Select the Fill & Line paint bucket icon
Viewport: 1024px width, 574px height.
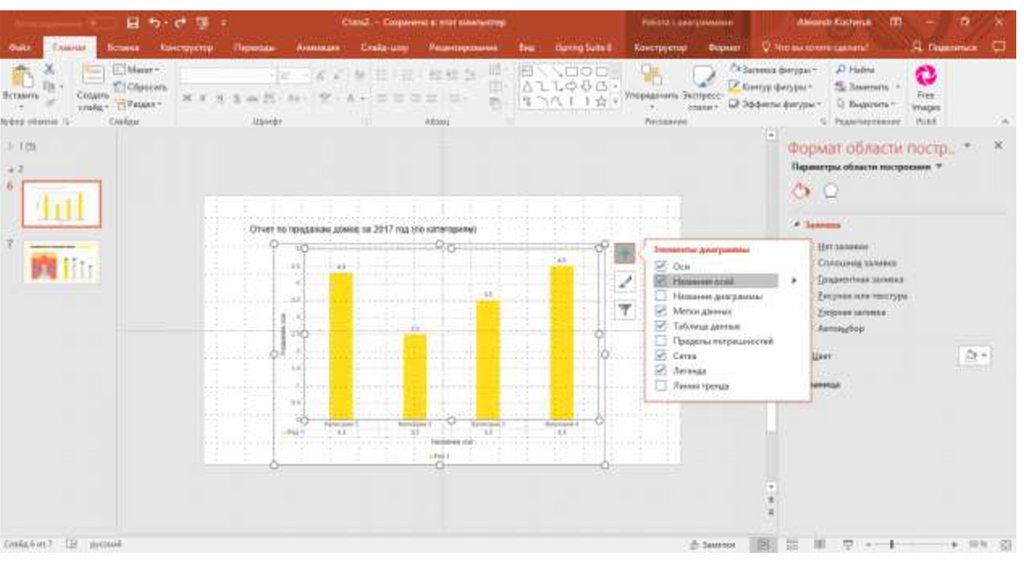(800, 191)
